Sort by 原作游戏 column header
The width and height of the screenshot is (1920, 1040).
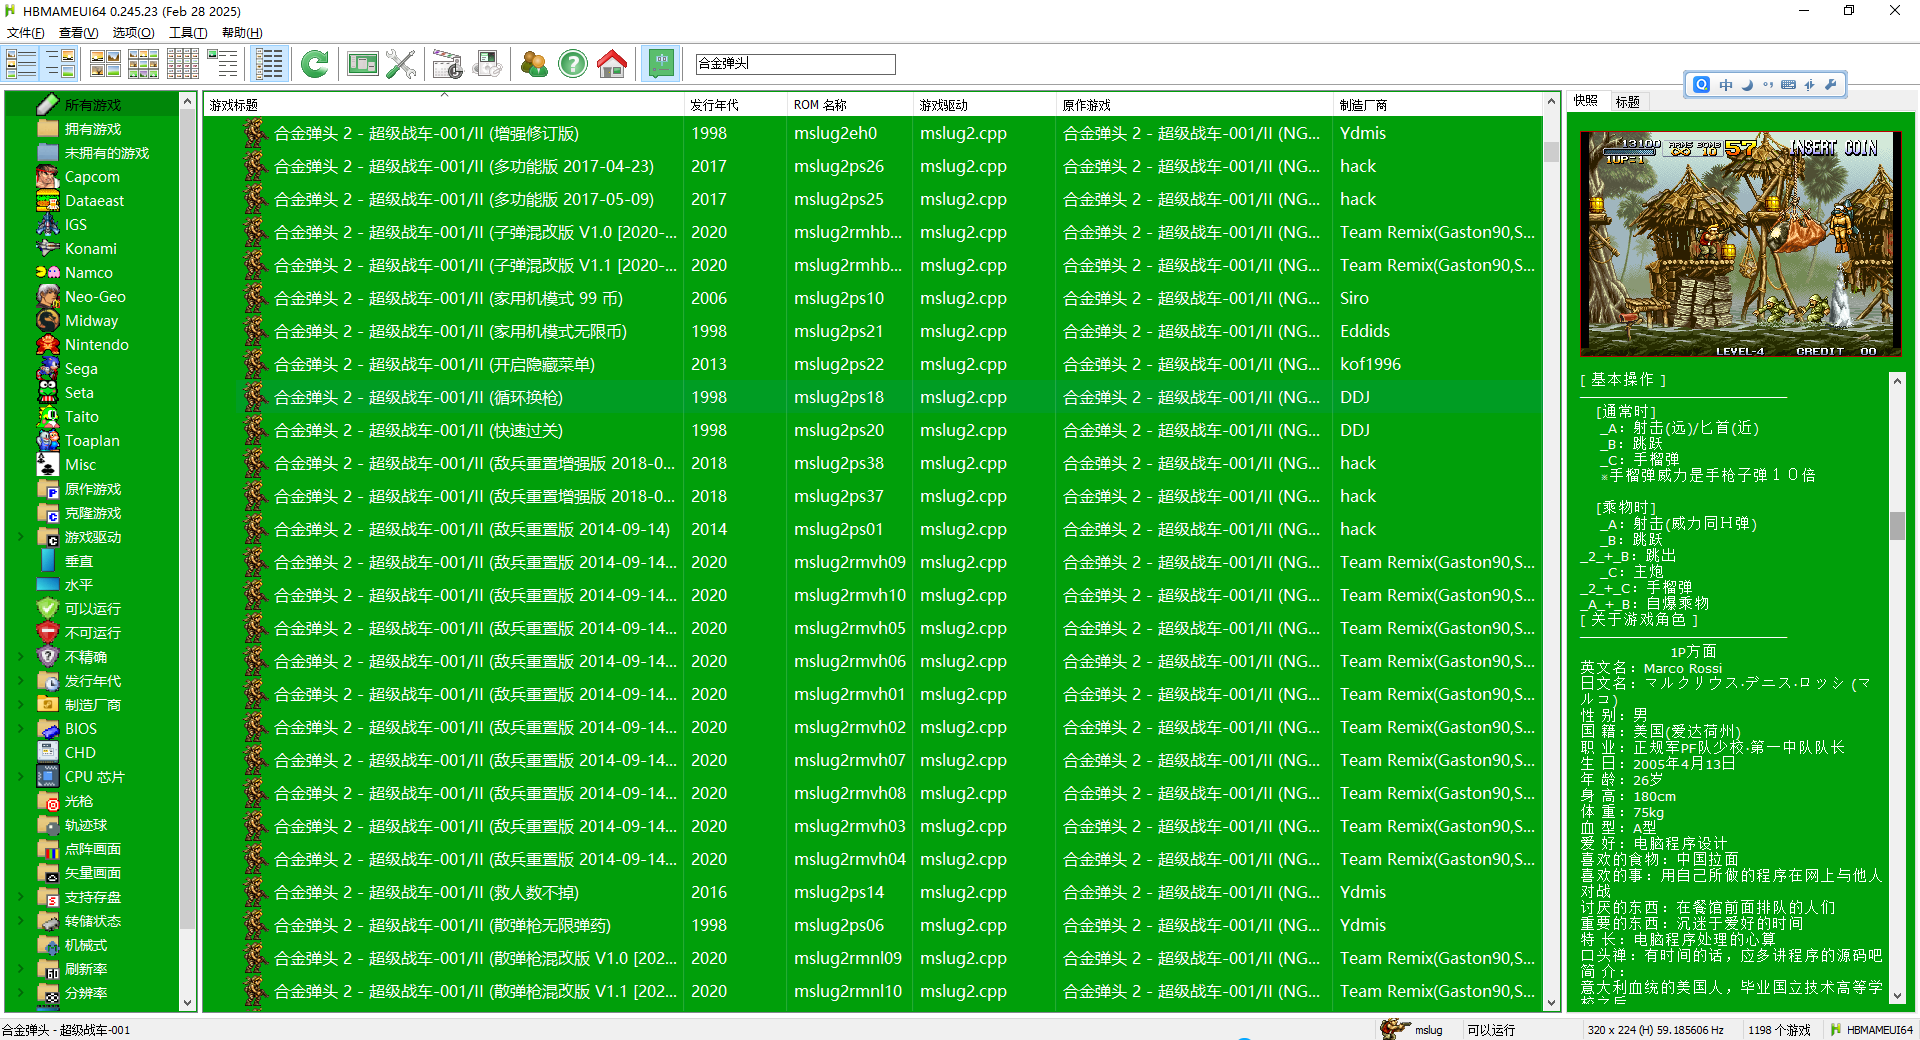click(x=1195, y=104)
